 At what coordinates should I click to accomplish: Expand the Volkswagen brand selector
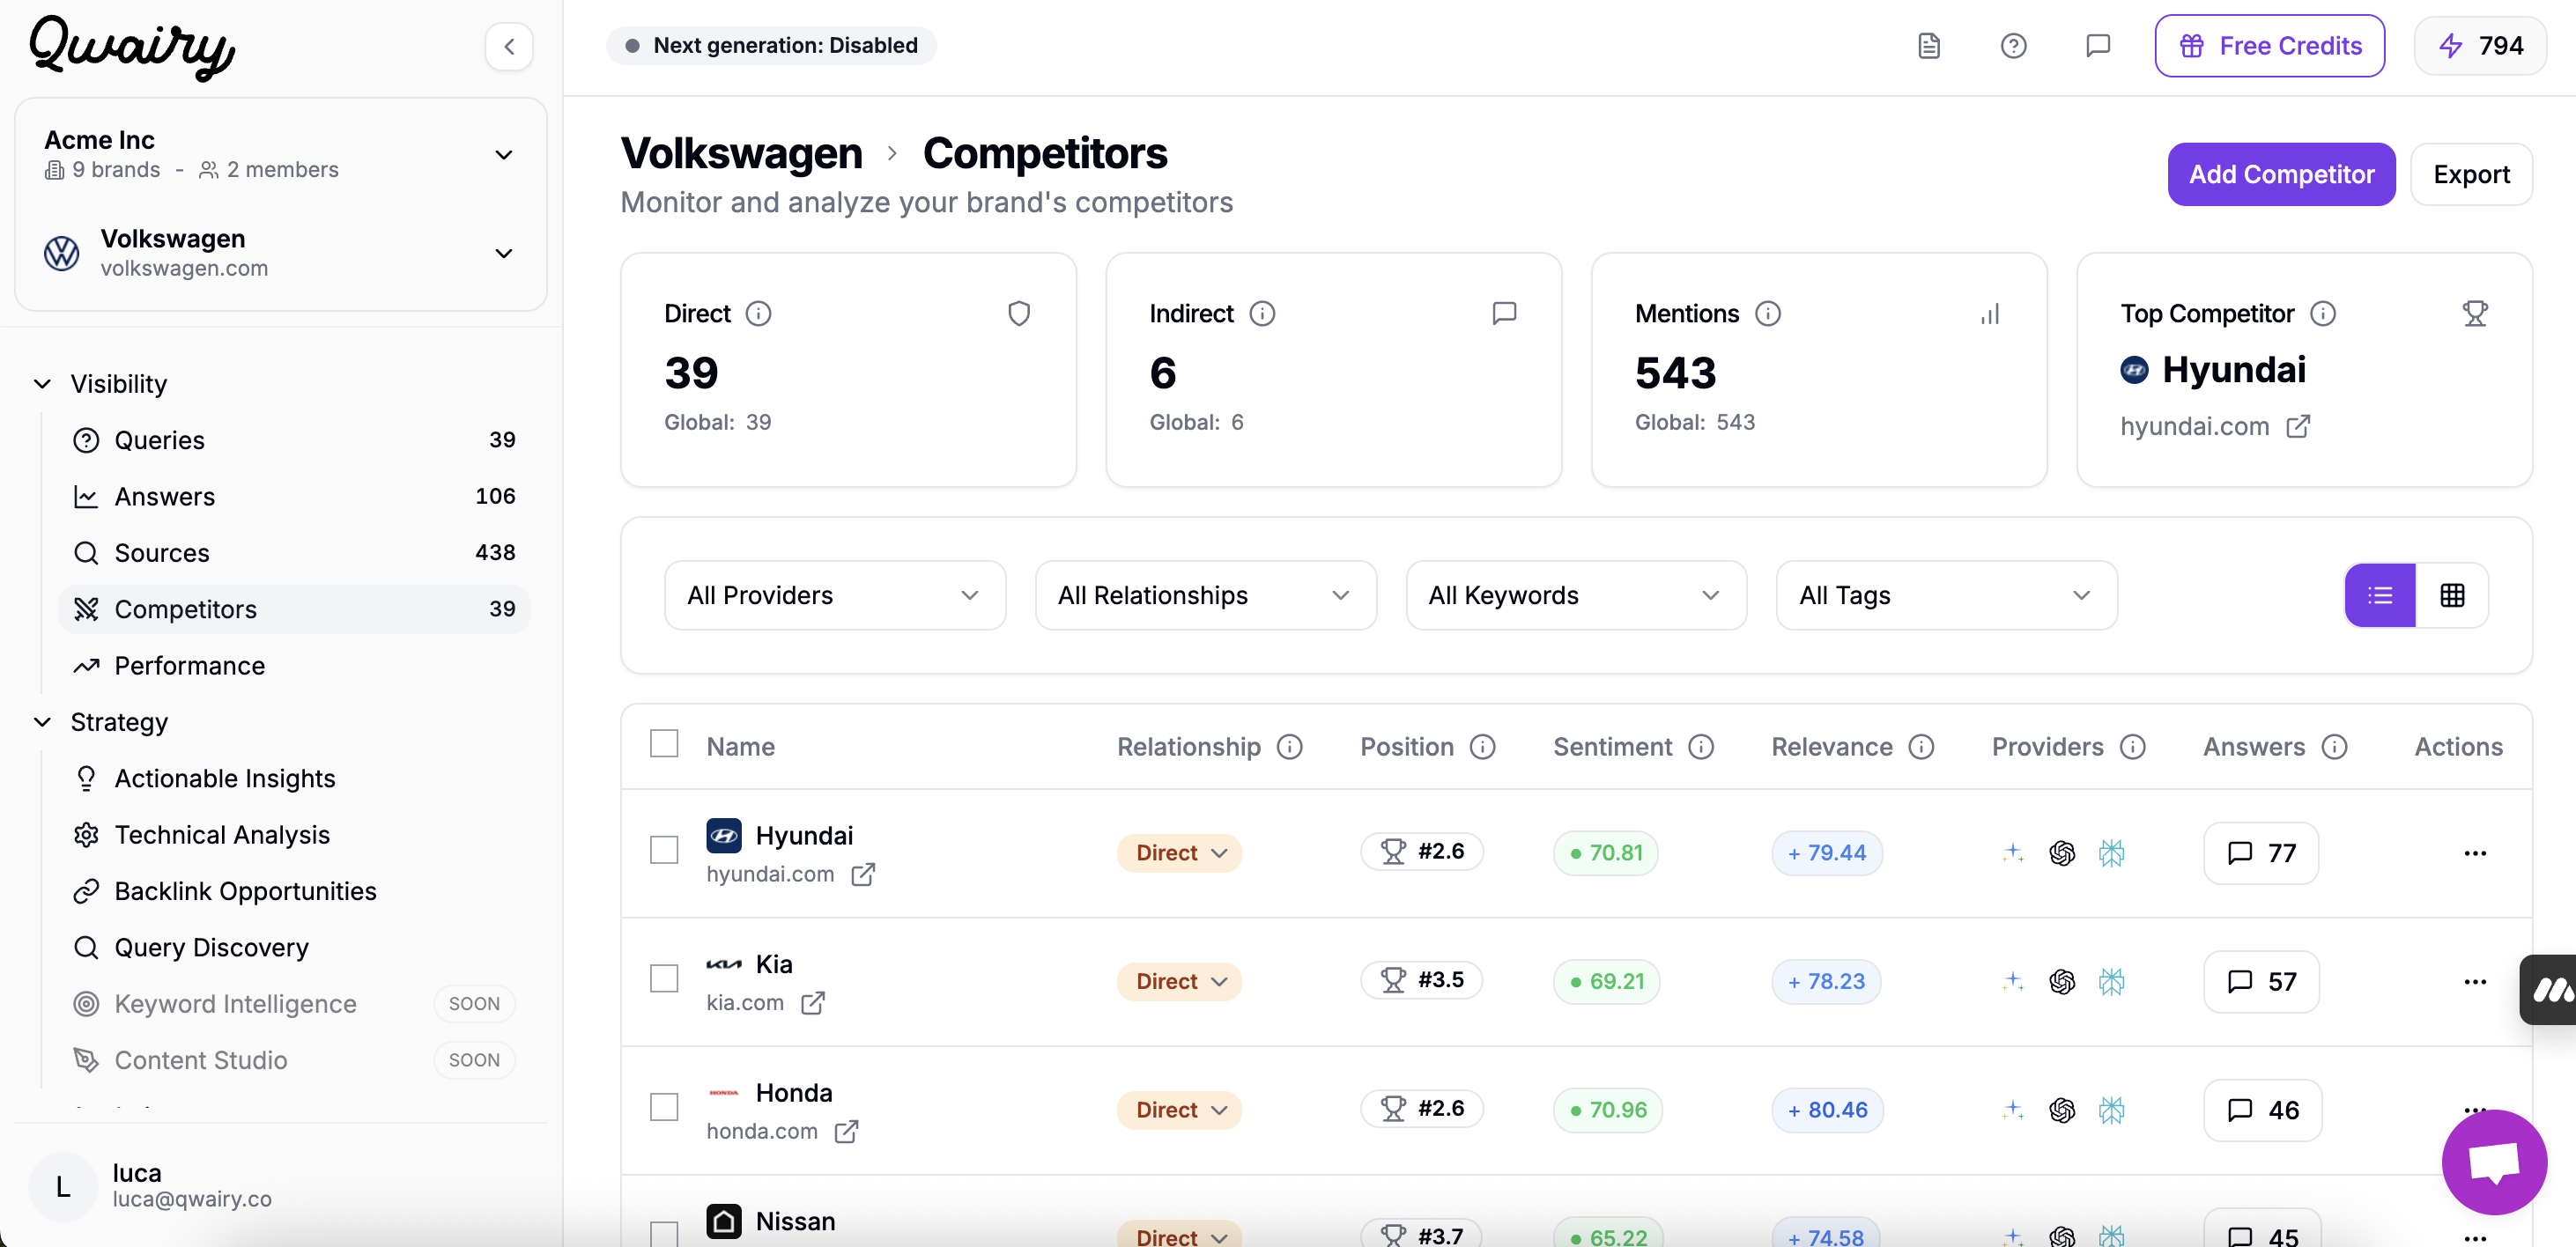point(280,253)
